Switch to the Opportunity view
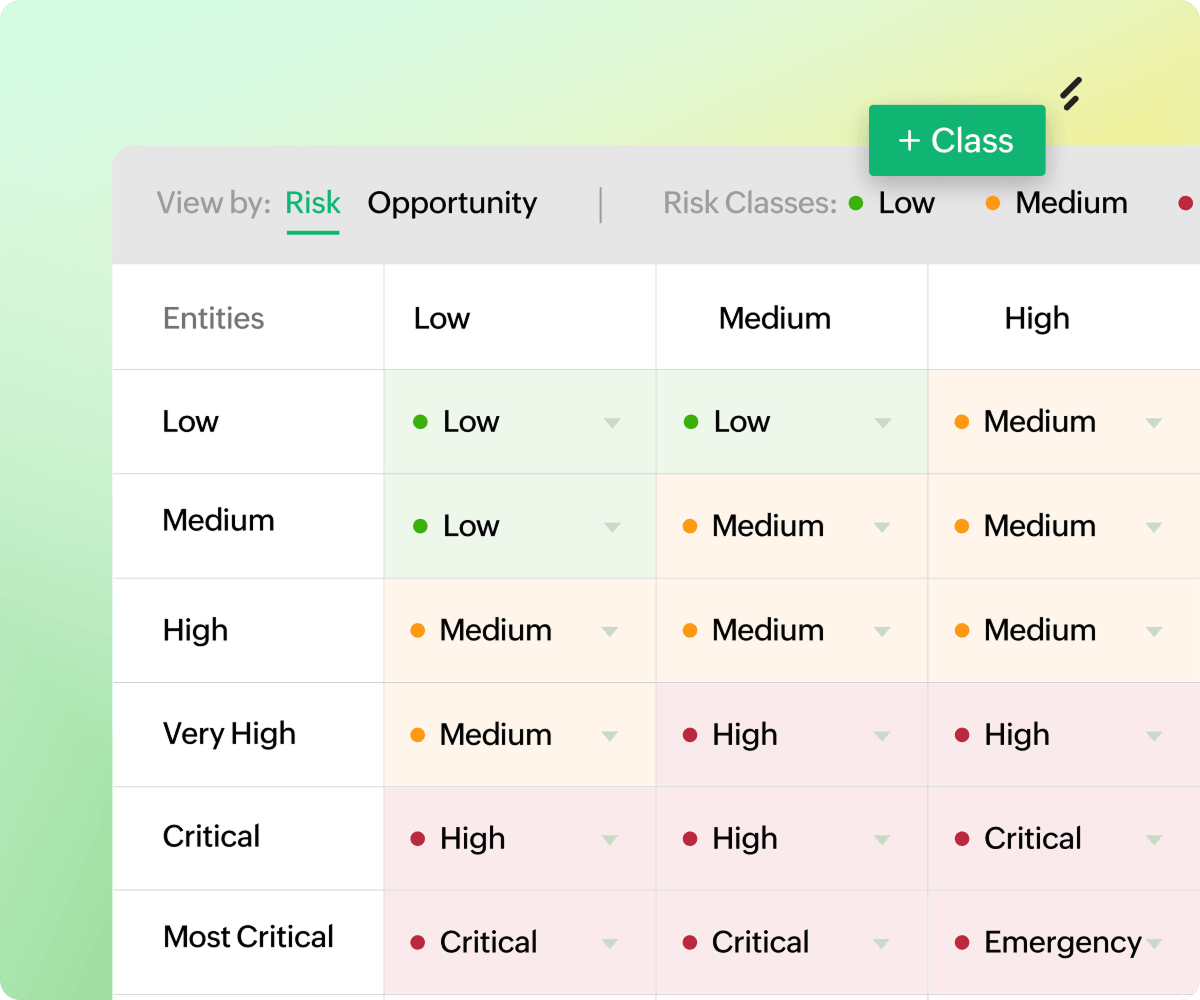This screenshot has width=1200, height=1000. click(452, 203)
